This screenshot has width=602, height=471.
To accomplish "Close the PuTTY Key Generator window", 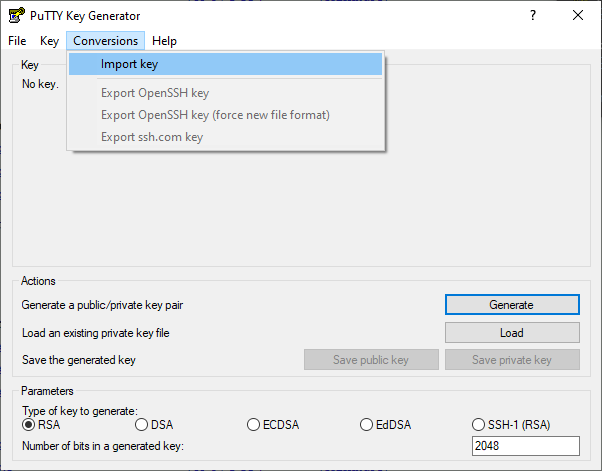I will (577, 15).
